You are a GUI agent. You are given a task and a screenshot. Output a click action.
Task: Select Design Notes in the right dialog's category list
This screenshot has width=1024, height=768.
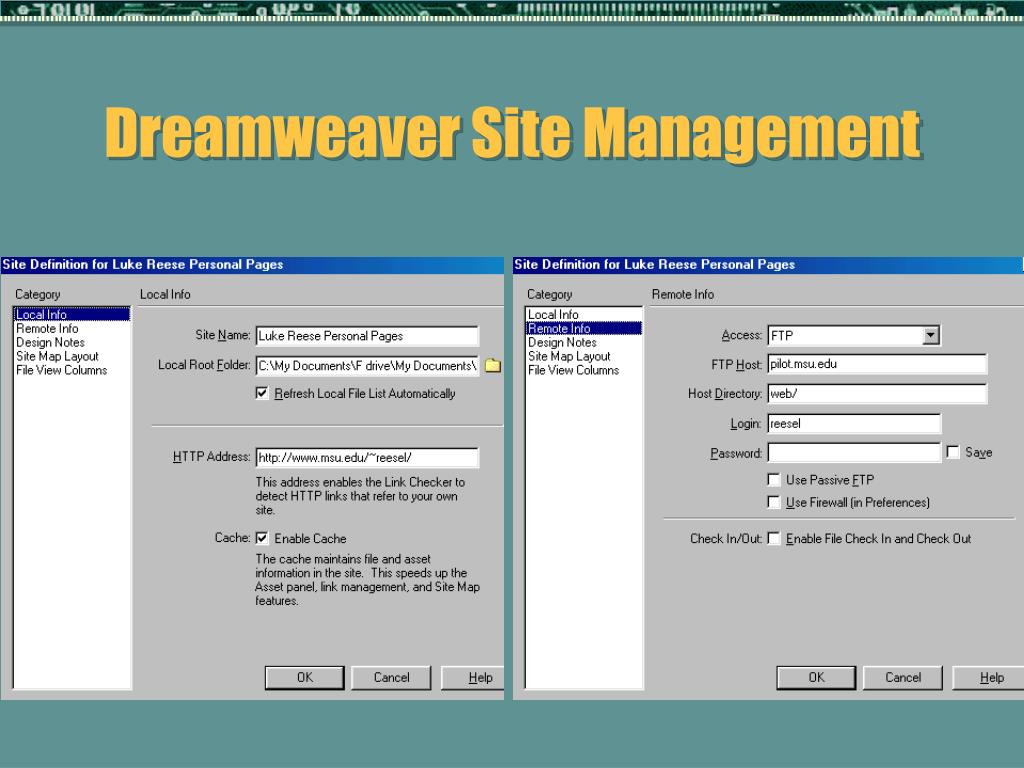point(584,342)
